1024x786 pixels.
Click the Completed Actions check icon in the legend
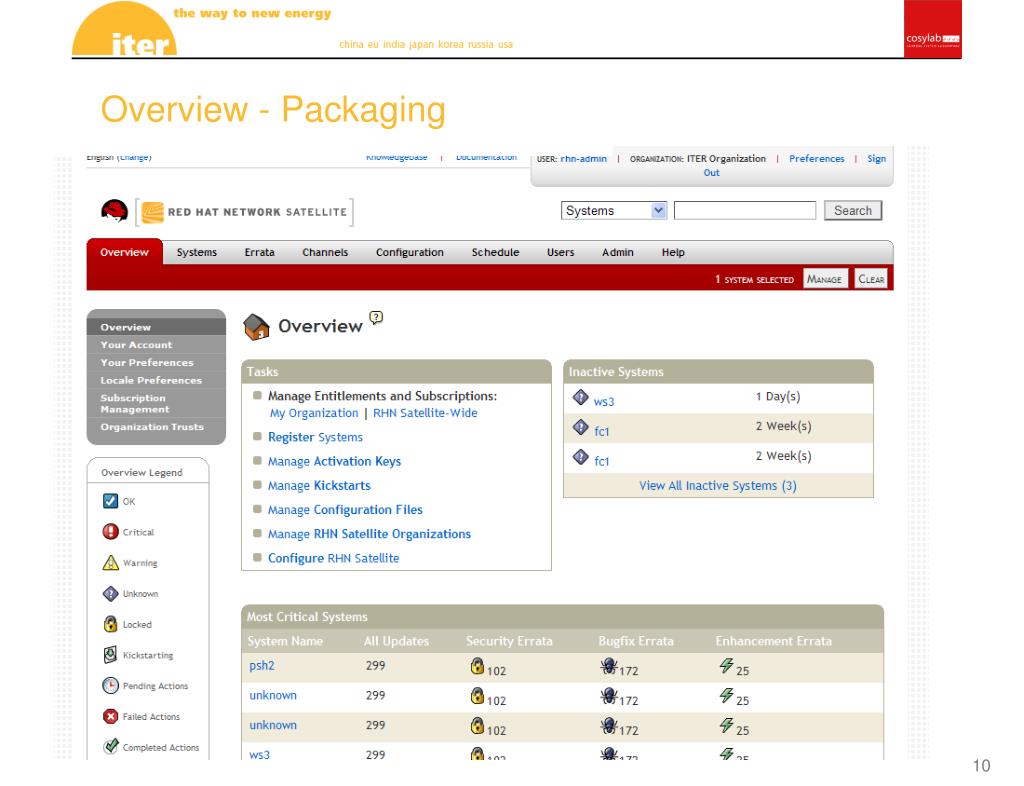(x=110, y=746)
